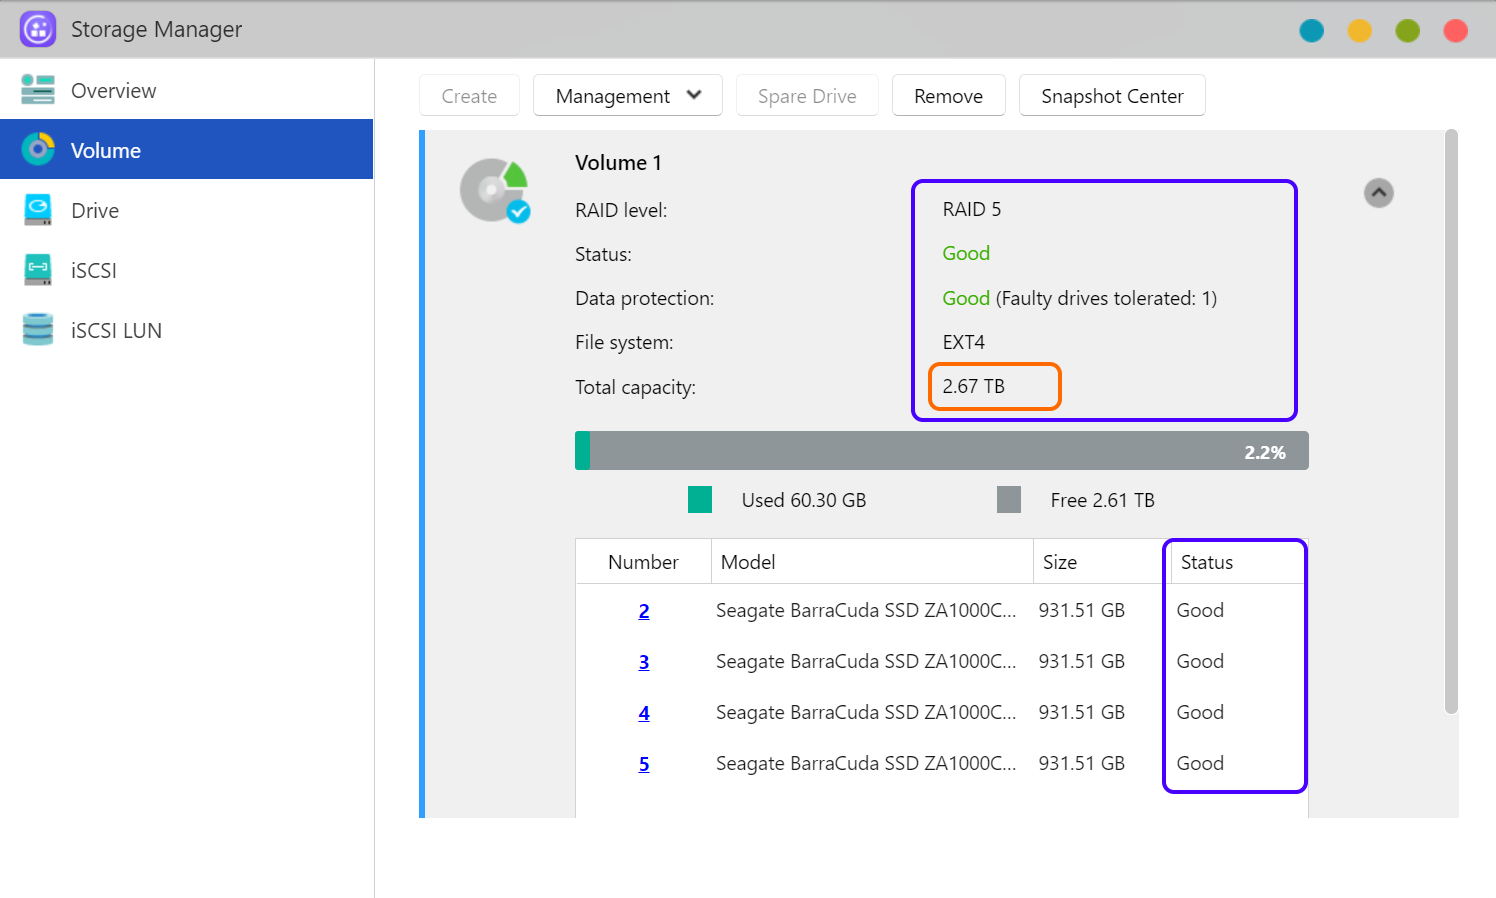Viewport: 1496px width, 898px height.
Task: Open Snapshot Center
Action: tap(1111, 96)
